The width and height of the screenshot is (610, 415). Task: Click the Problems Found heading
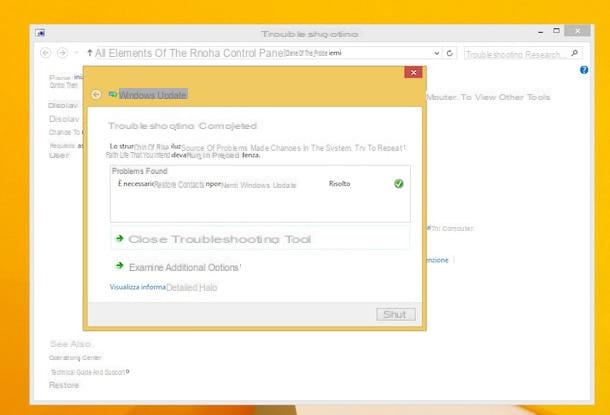point(140,171)
